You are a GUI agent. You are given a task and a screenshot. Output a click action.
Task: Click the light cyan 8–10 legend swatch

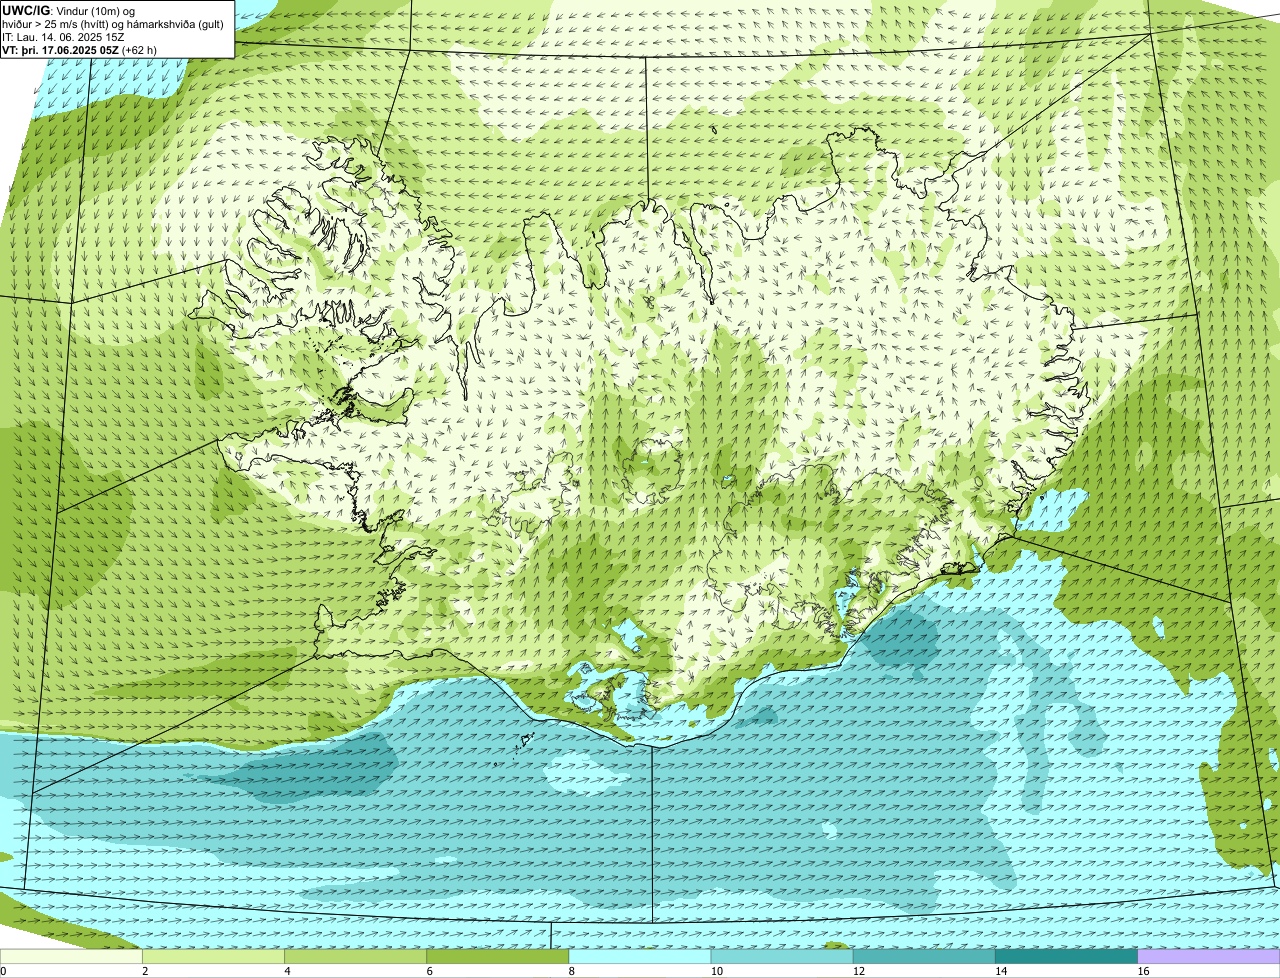click(640, 956)
